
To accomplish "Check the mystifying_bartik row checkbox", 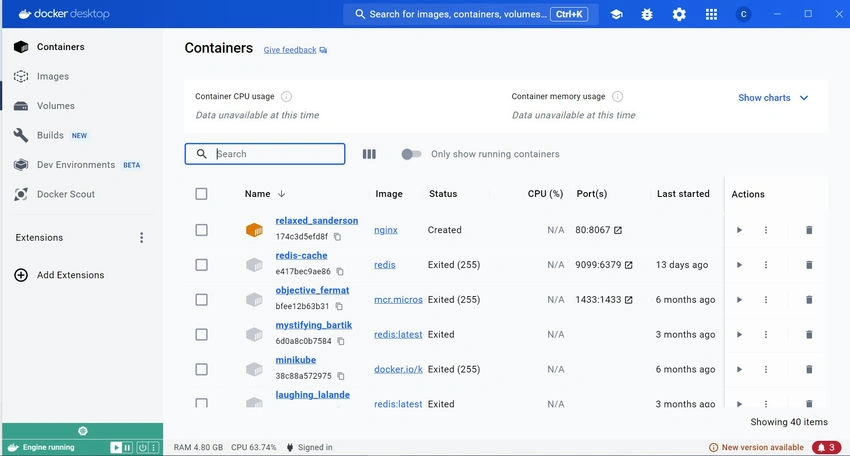I will [201, 335].
